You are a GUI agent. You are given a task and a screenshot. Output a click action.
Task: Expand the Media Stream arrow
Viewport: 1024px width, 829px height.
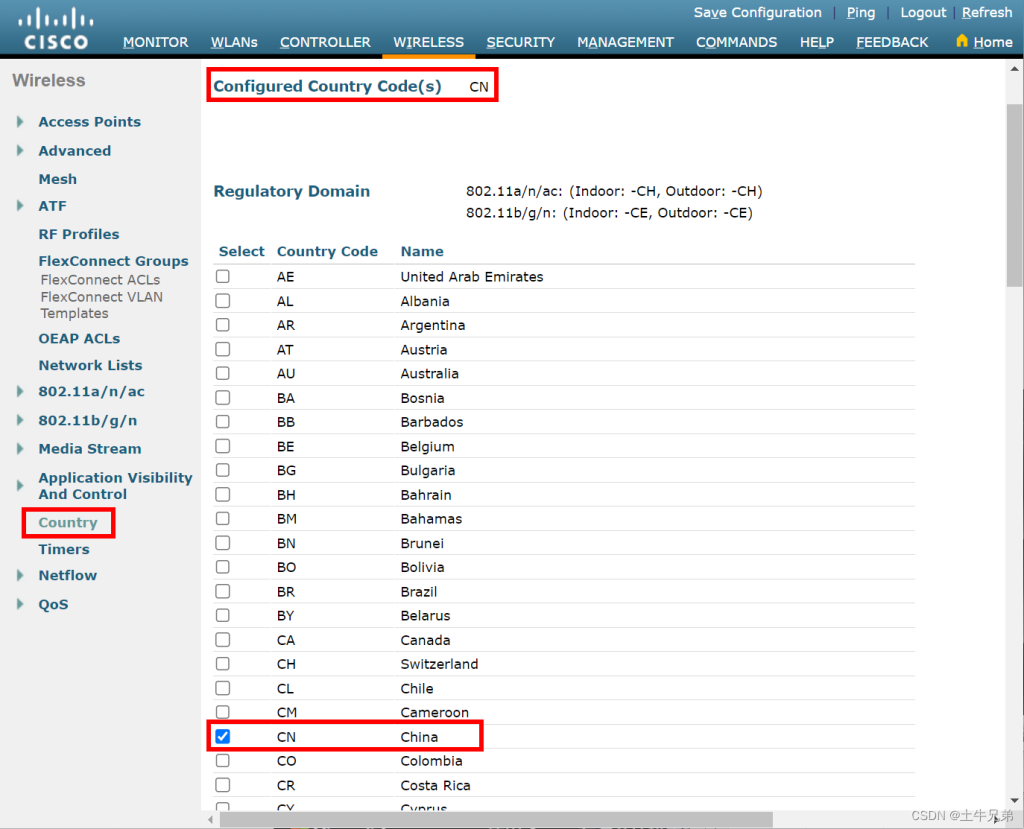point(20,449)
